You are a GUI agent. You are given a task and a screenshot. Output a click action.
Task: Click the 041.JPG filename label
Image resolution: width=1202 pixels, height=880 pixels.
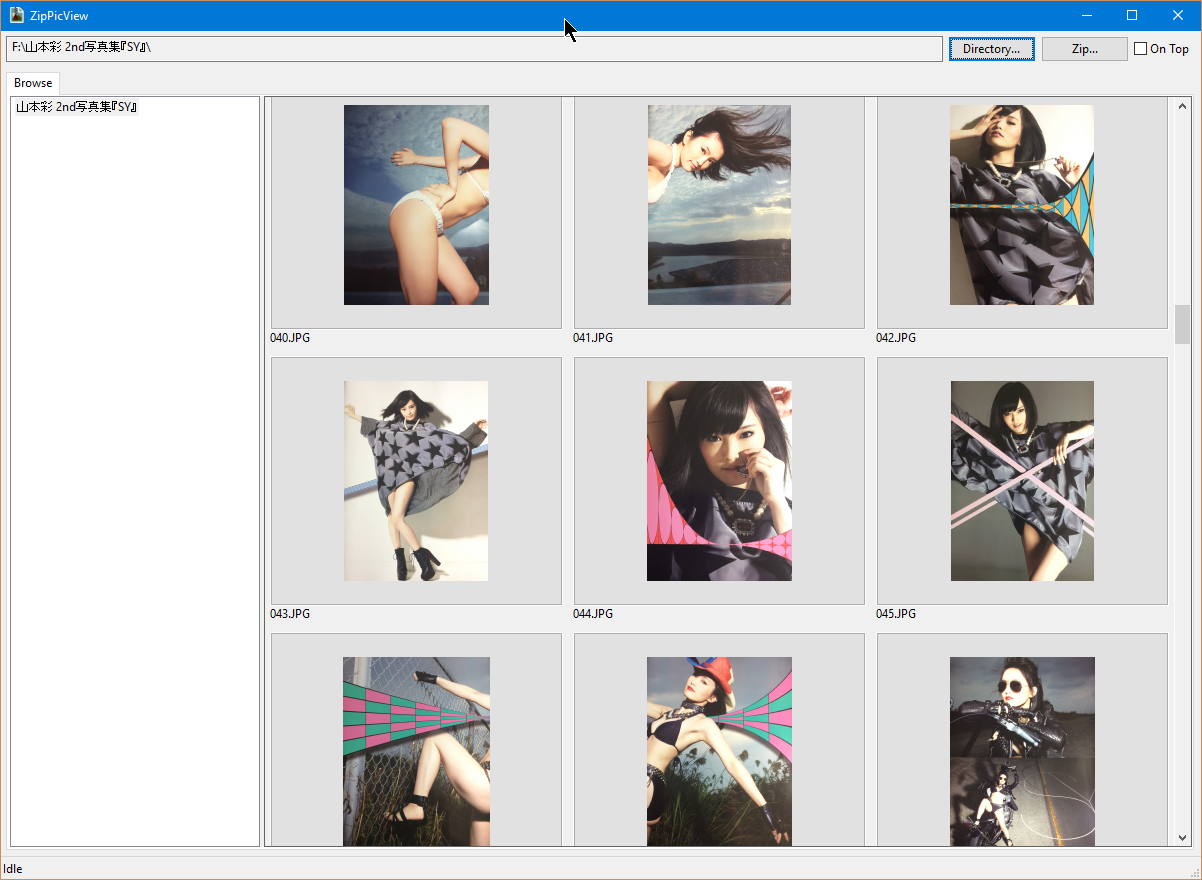593,338
